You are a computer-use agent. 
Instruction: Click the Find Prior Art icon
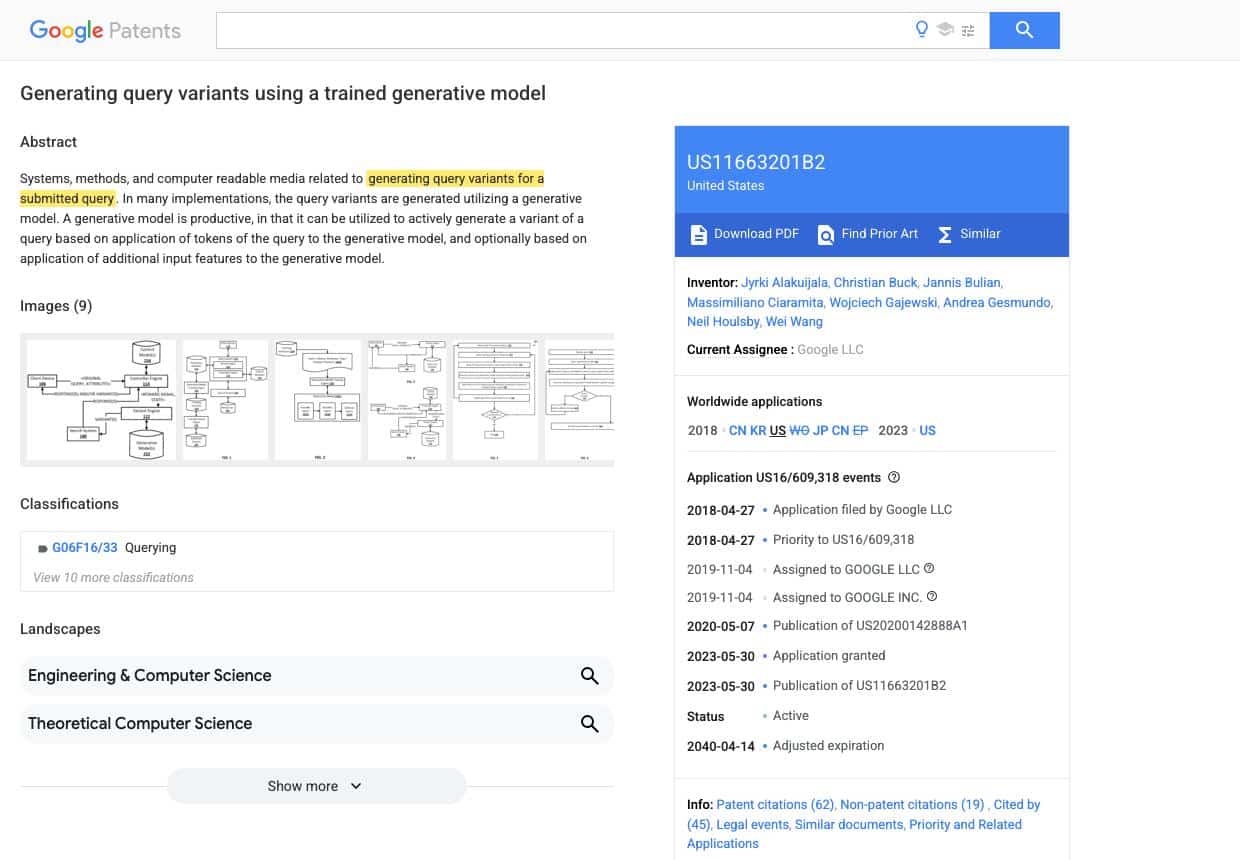(x=826, y=234)
